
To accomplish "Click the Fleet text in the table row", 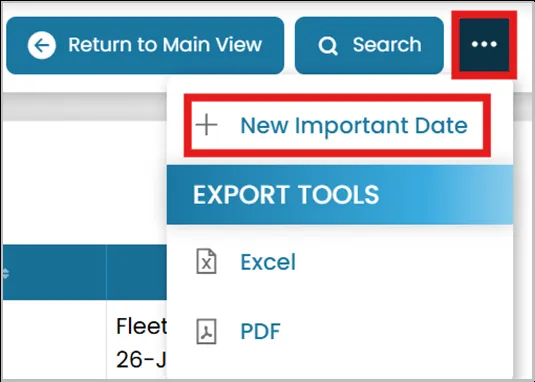I will (x=141, y=326).
